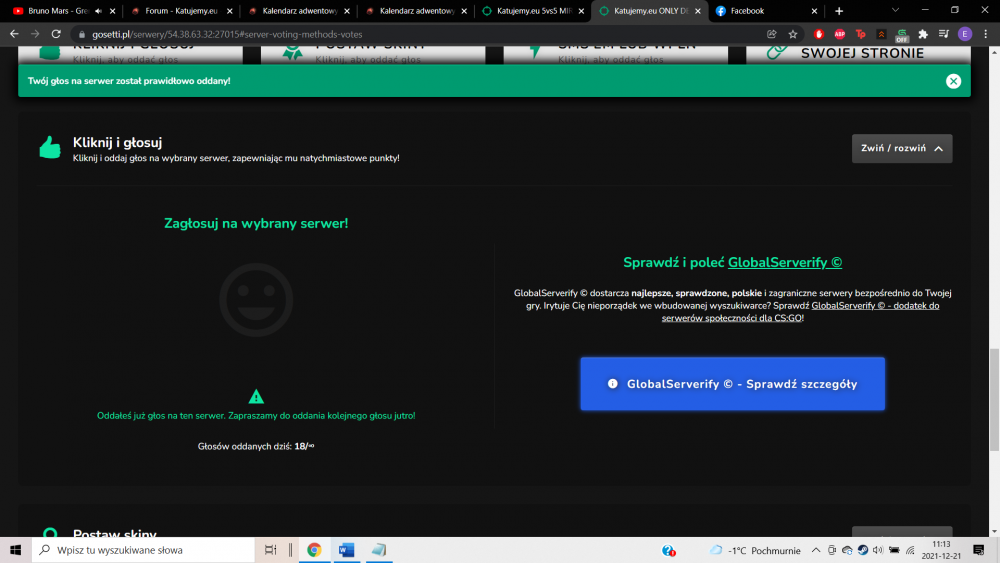Open the Windows notification center

pos(979,550)
